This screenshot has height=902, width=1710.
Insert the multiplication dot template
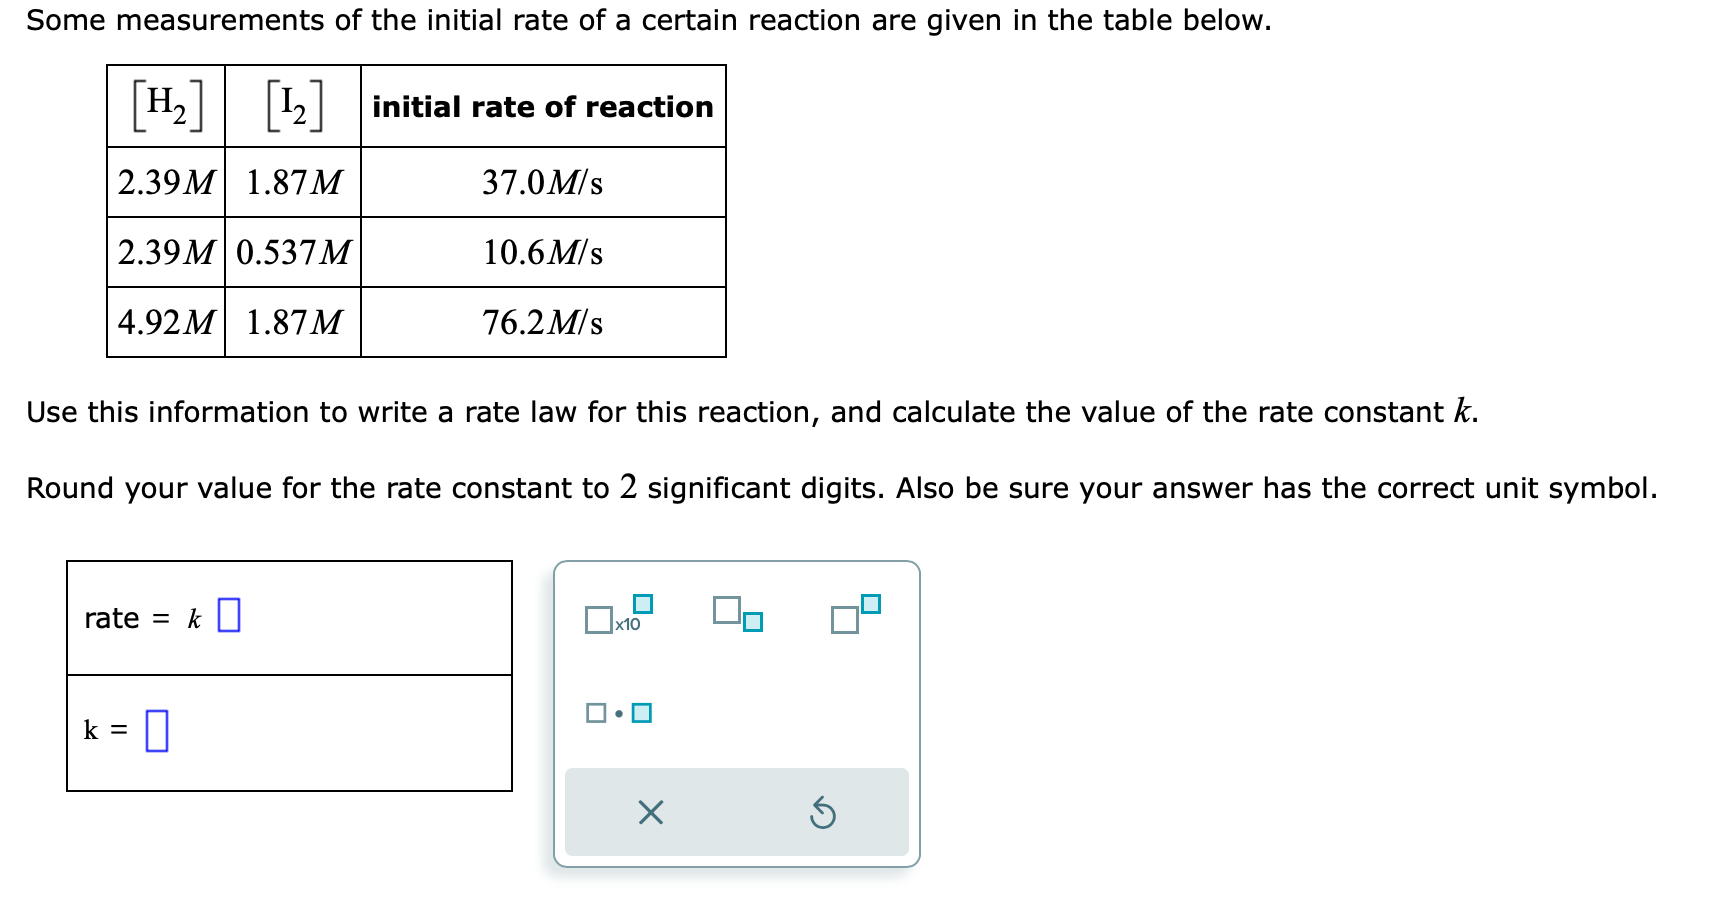pos(619,713)
